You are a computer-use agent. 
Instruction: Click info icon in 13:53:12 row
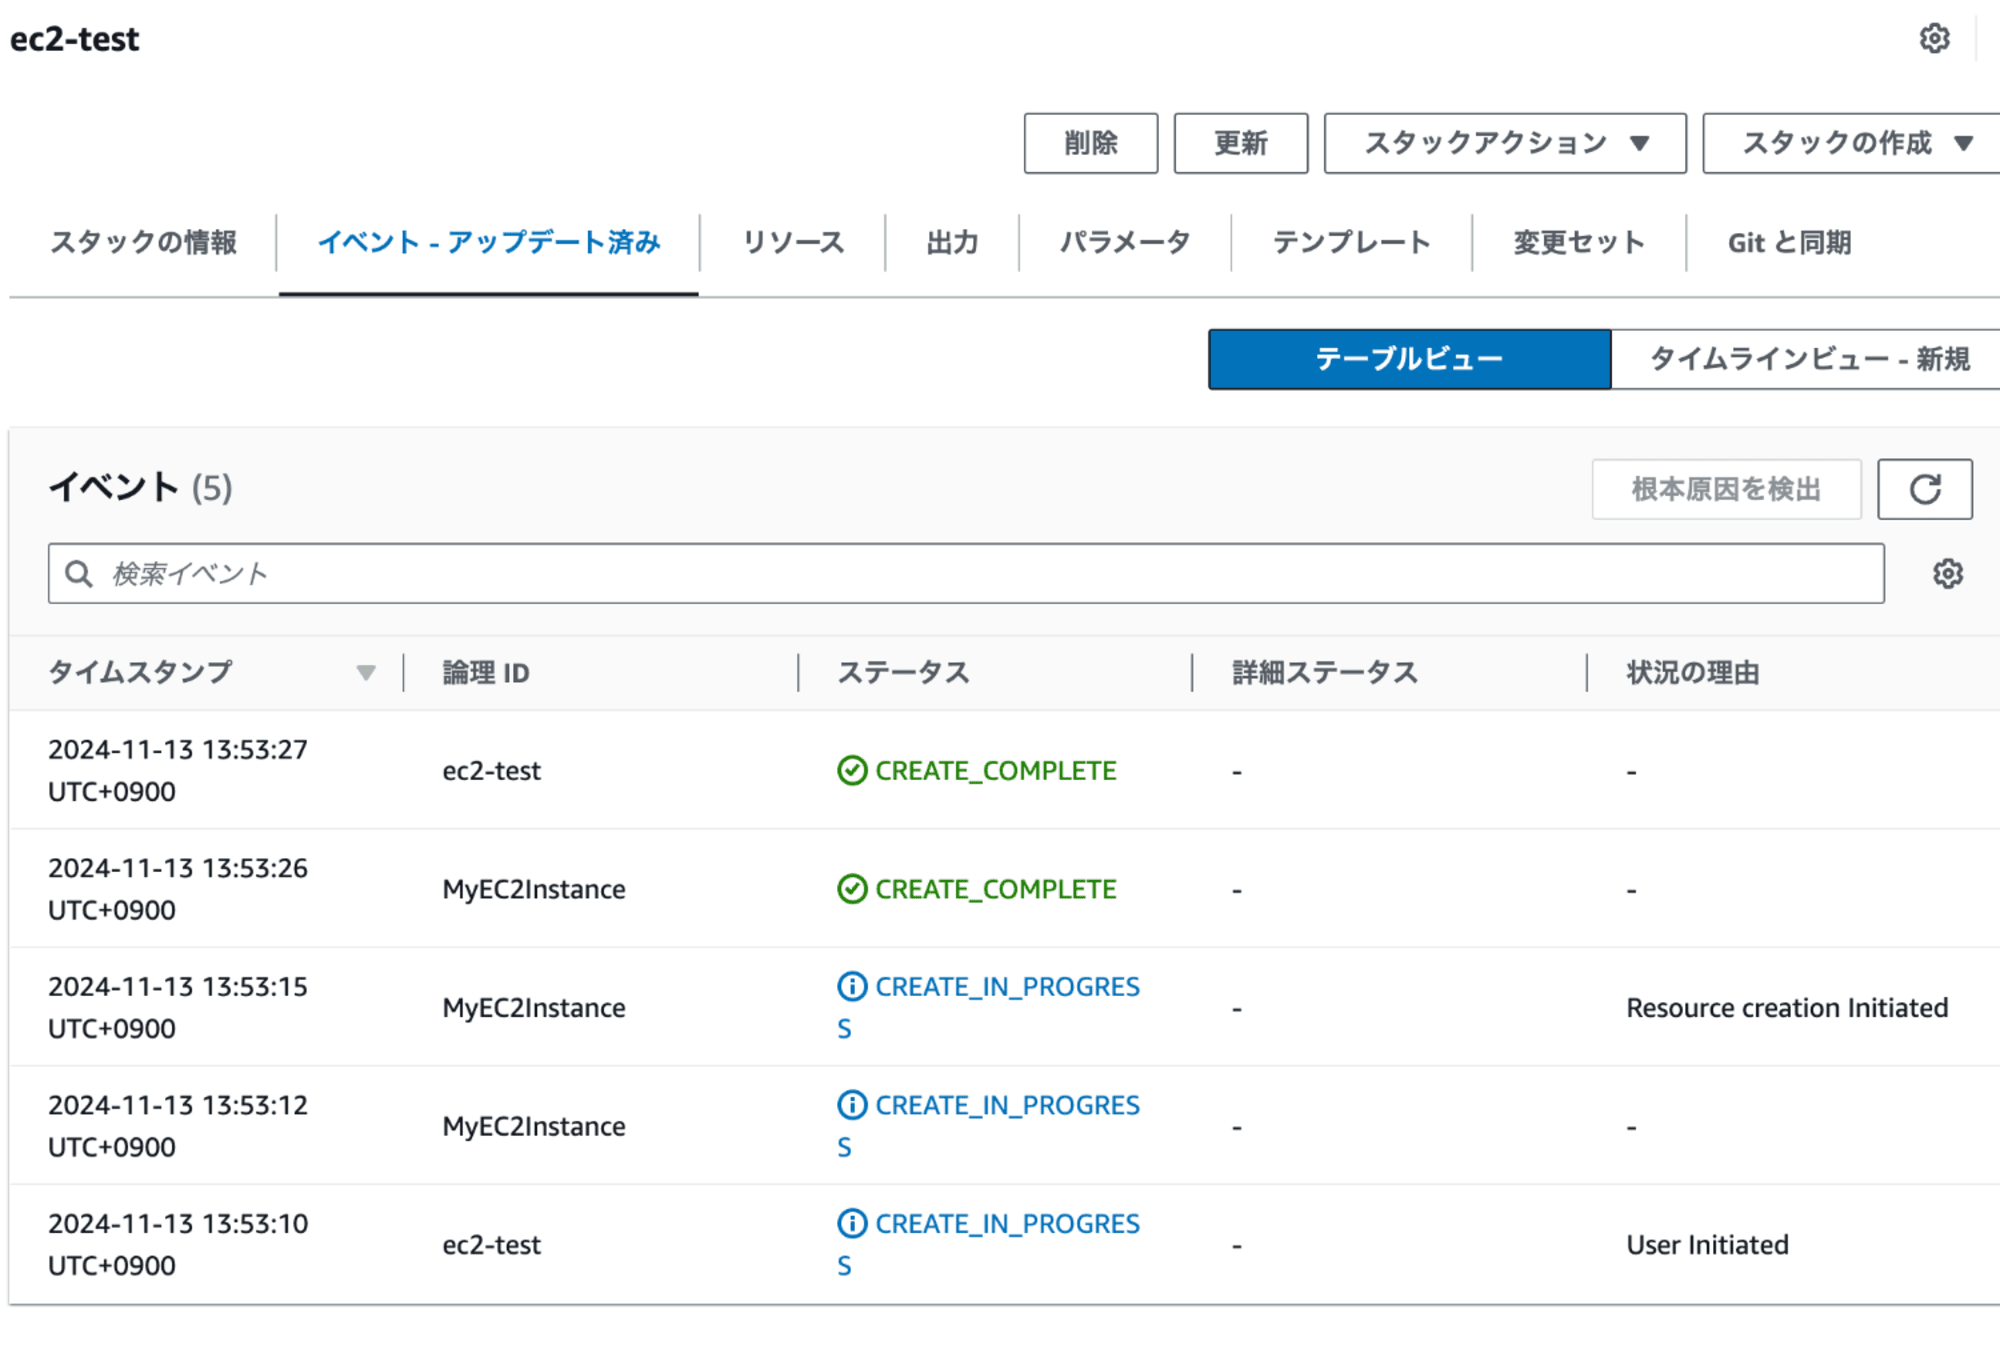pyautogui.click(x=852, y=1105)
